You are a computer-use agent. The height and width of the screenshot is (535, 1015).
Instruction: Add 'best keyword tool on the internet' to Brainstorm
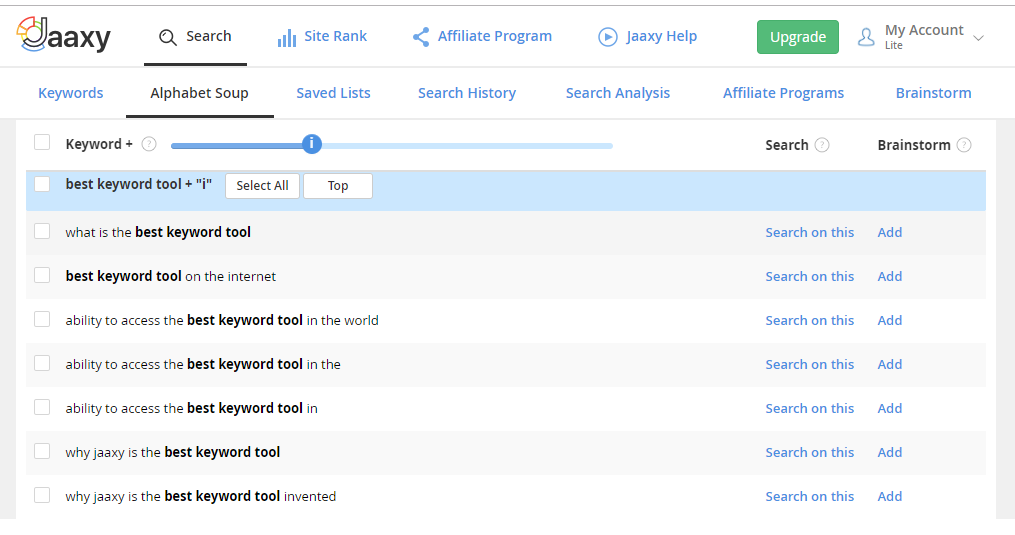889,277
